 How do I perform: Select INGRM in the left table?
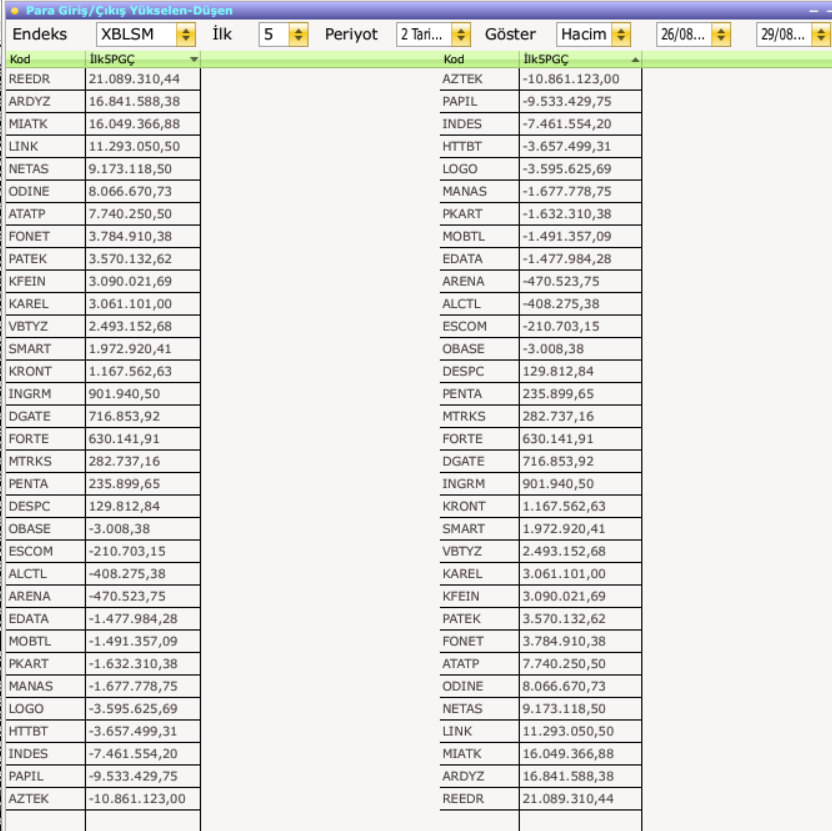(x=30, y=394)
